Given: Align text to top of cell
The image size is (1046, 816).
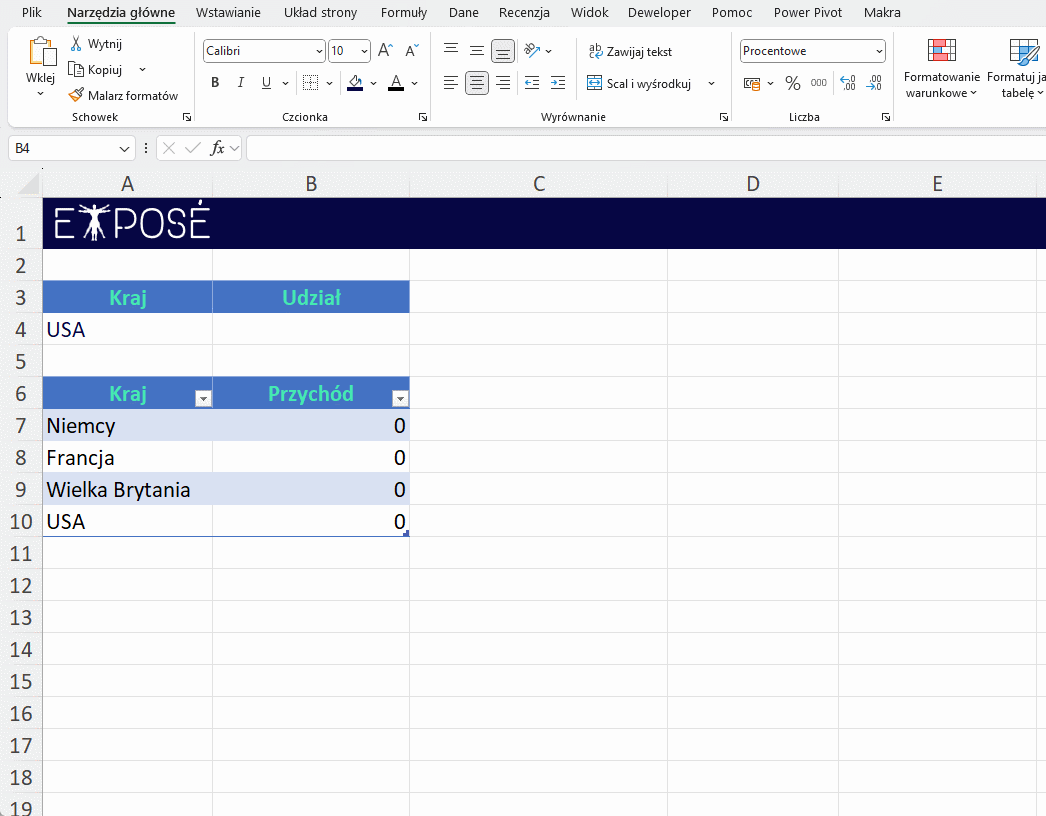Looking at the screenshot, I should coord(451,51).
